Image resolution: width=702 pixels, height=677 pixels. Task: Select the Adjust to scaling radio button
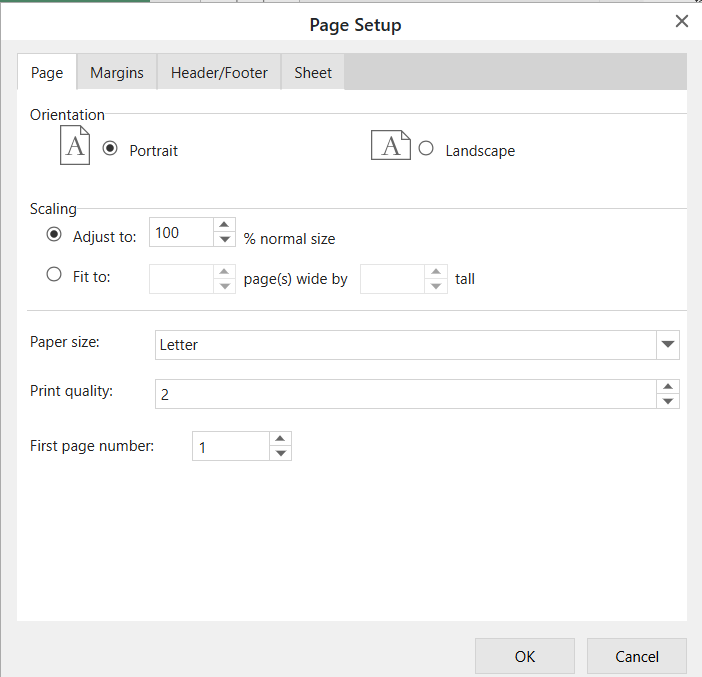54,234
